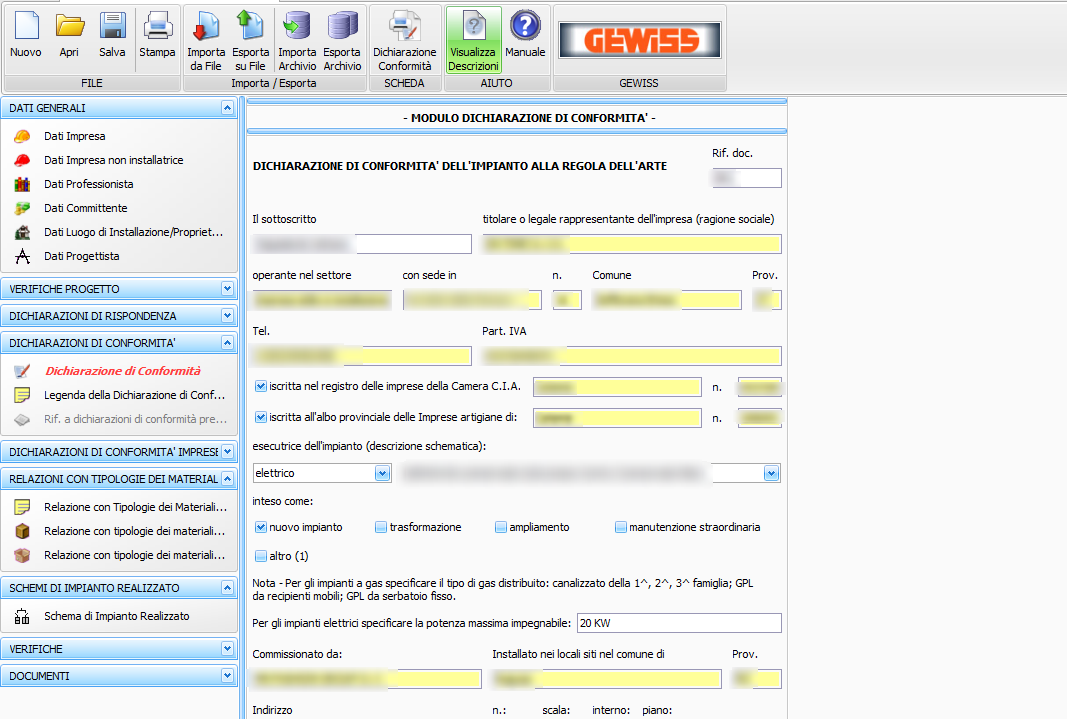Open Dati Impresa in sidebar
This screenshot has height=719, width=1067.
[x=75, y=136]
